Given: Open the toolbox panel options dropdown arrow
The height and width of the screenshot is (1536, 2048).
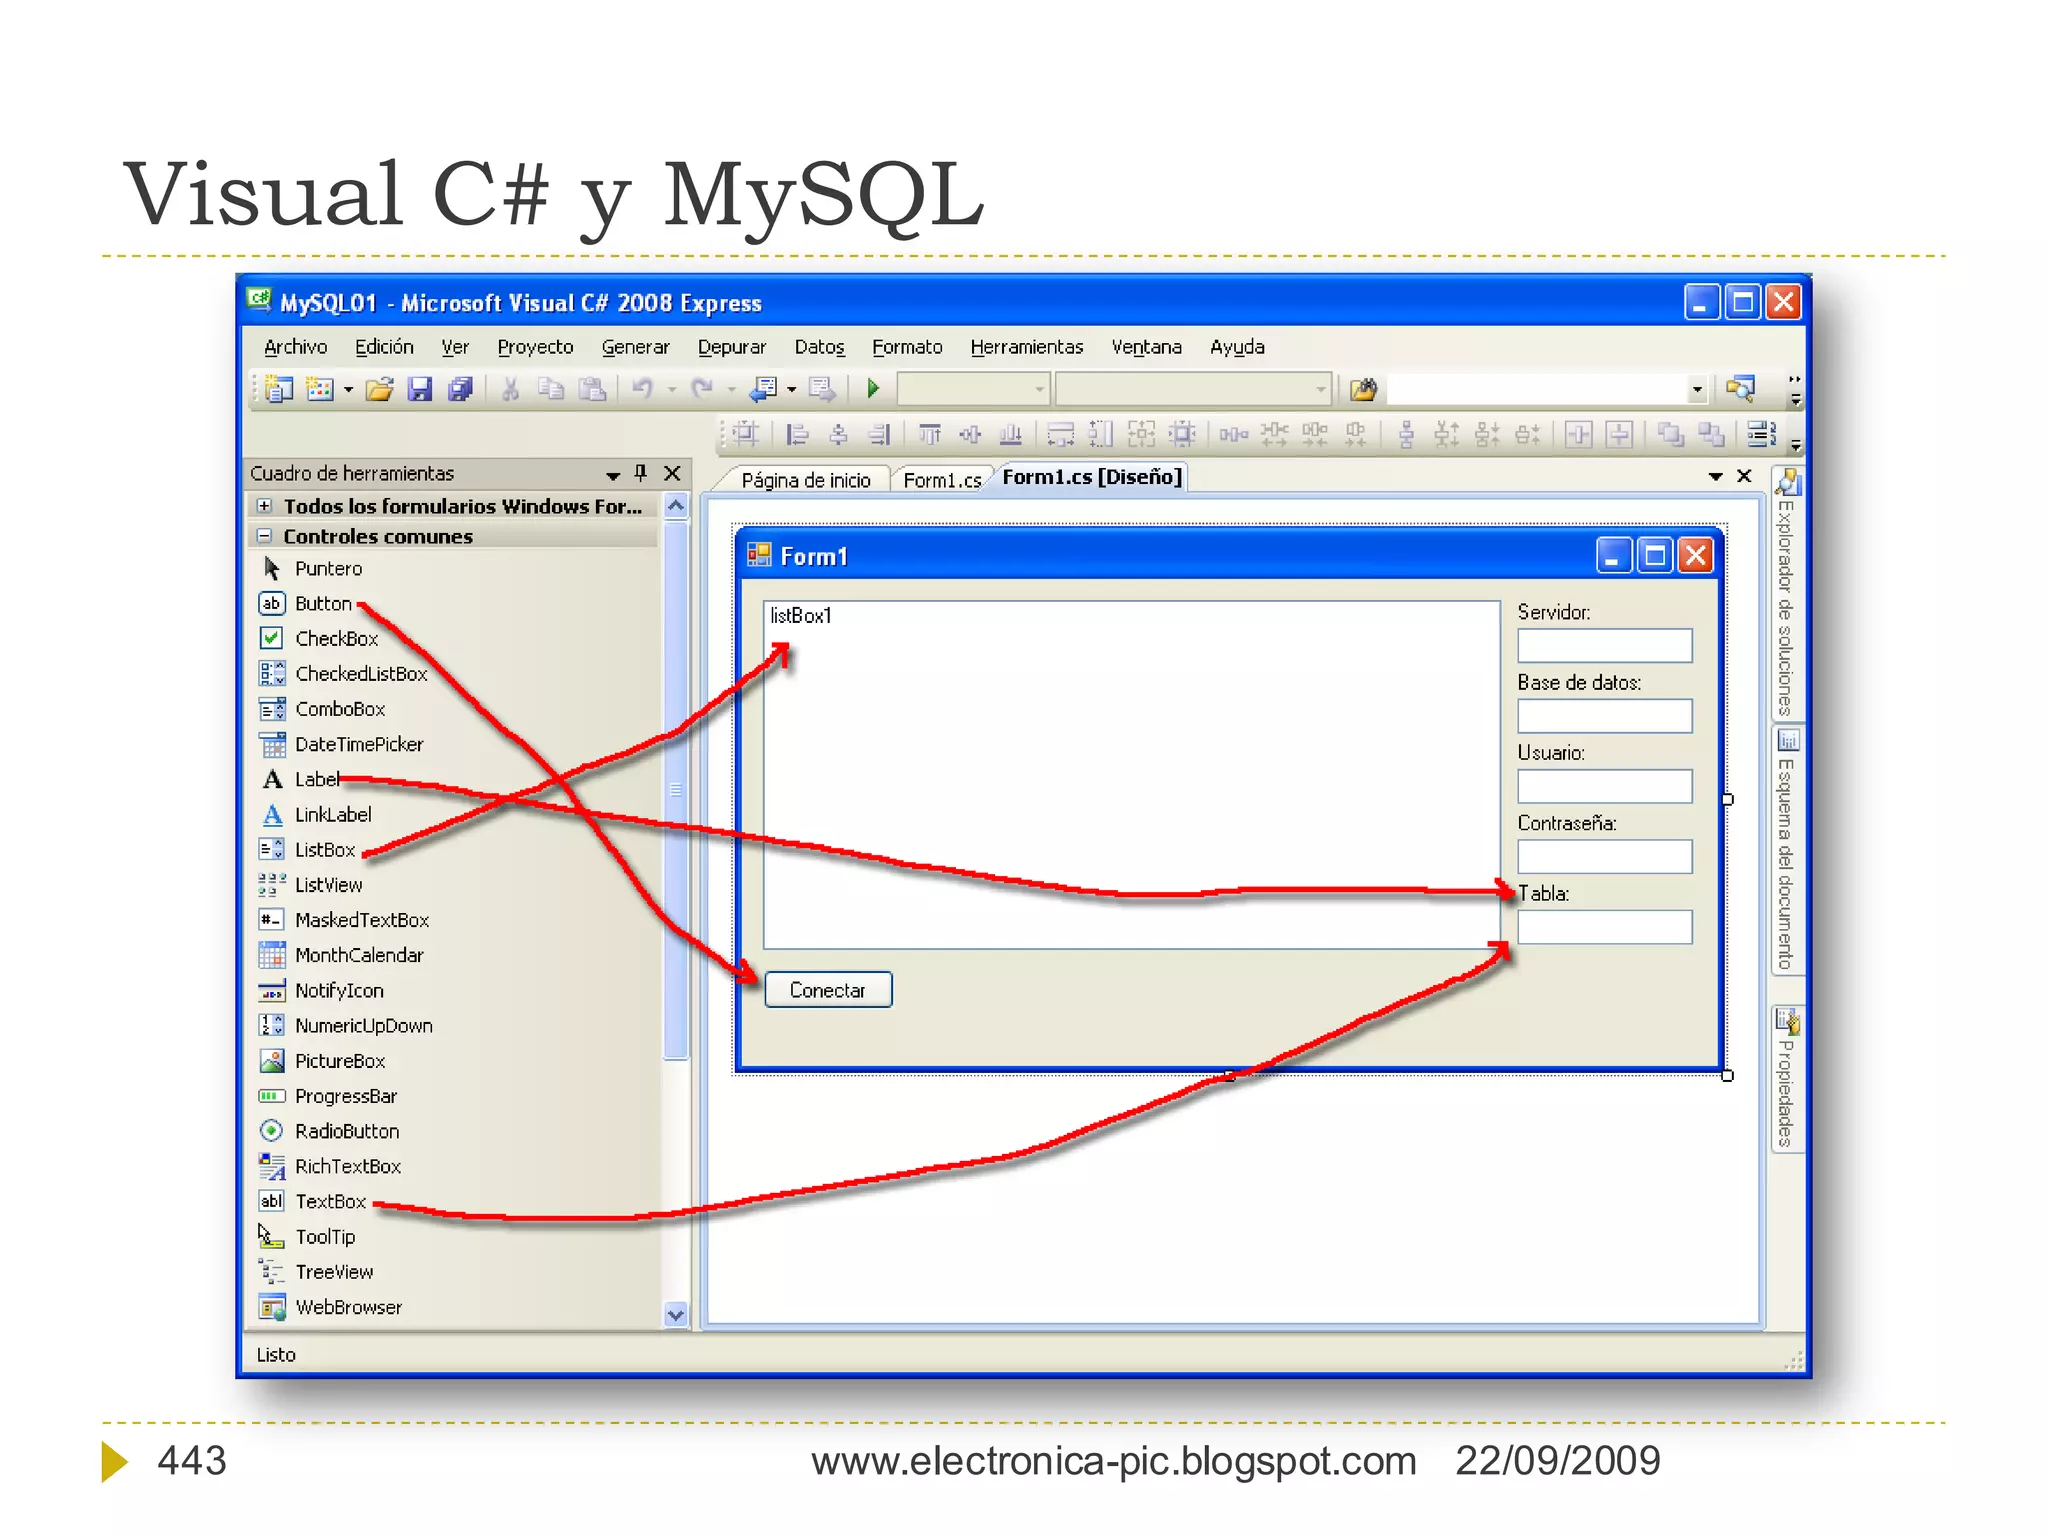Looking at the screenshot, I should (x=613, y=475).
